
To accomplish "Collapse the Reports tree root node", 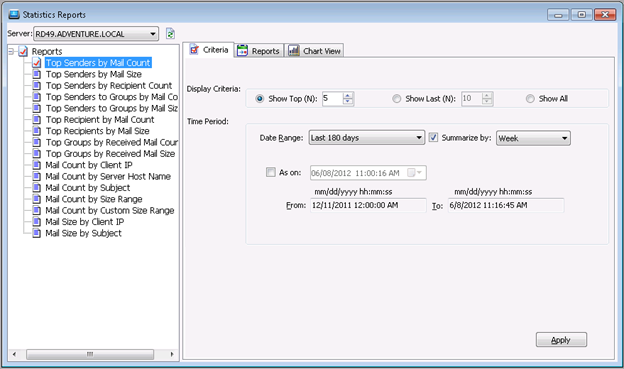I will (x=11, y=51).
